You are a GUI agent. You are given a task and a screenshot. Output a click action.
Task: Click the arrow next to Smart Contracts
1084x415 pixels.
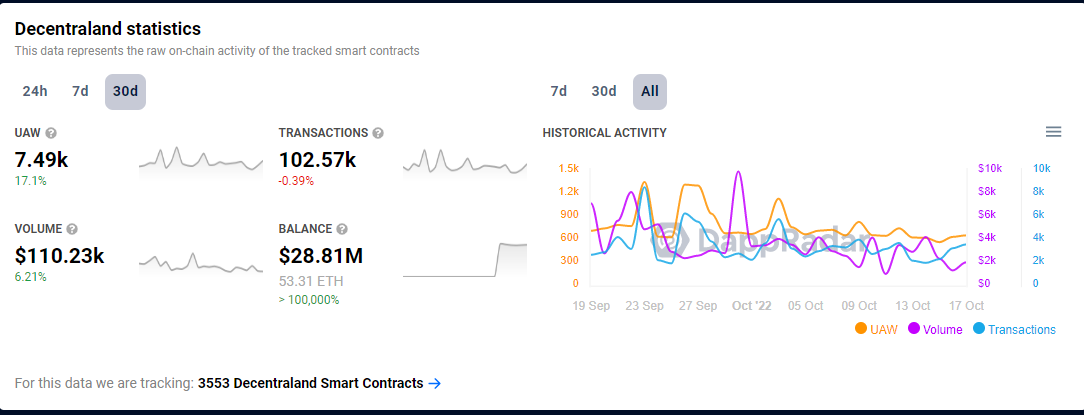pos(434,383)
